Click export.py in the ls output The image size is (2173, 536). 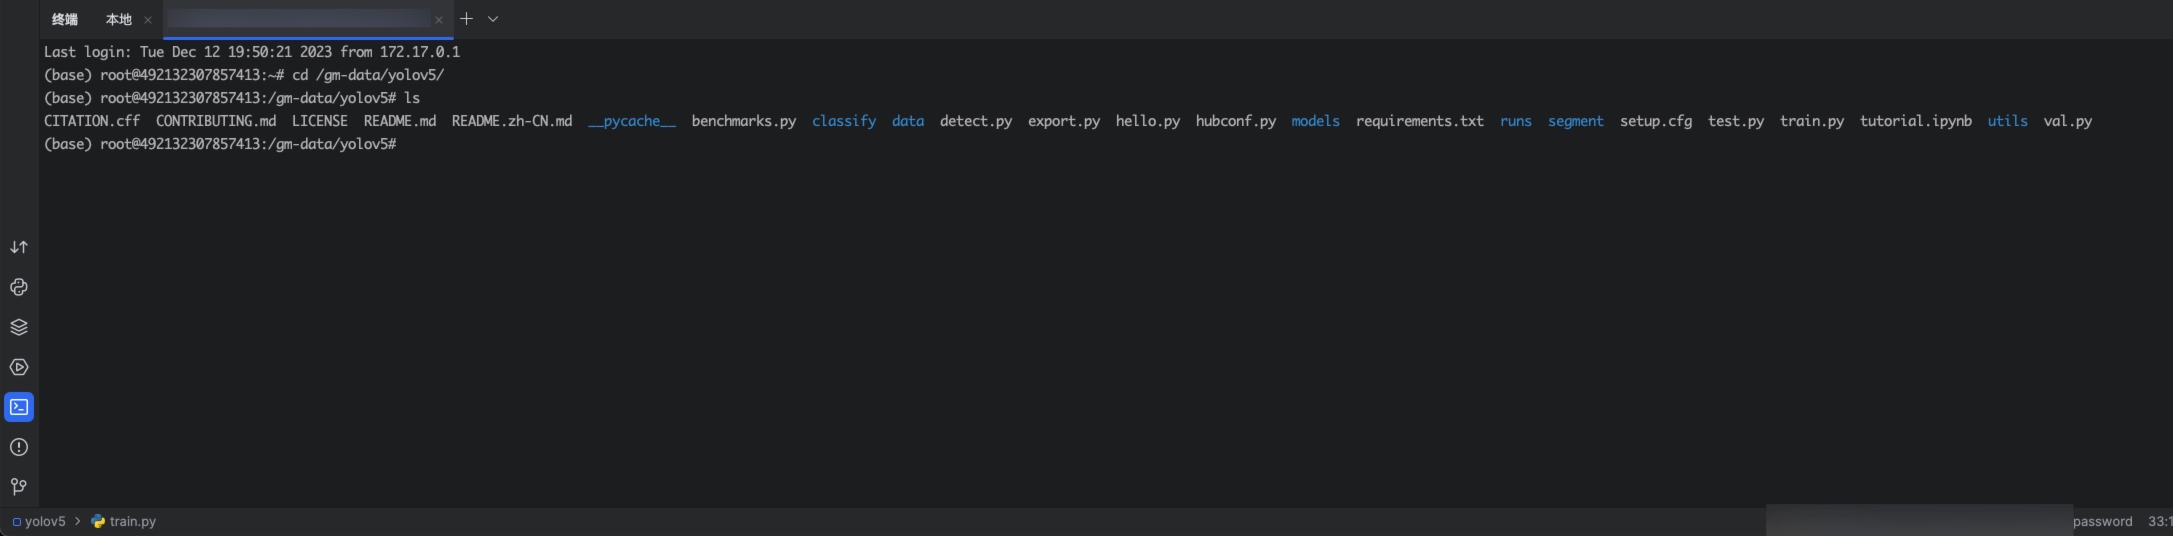pyautogui.click(x=1064, y=121)
